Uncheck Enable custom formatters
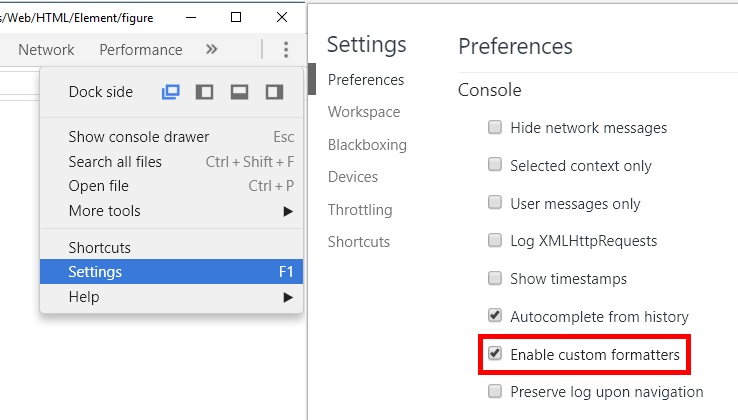738x420 pixels. click(x=494, y=354)
